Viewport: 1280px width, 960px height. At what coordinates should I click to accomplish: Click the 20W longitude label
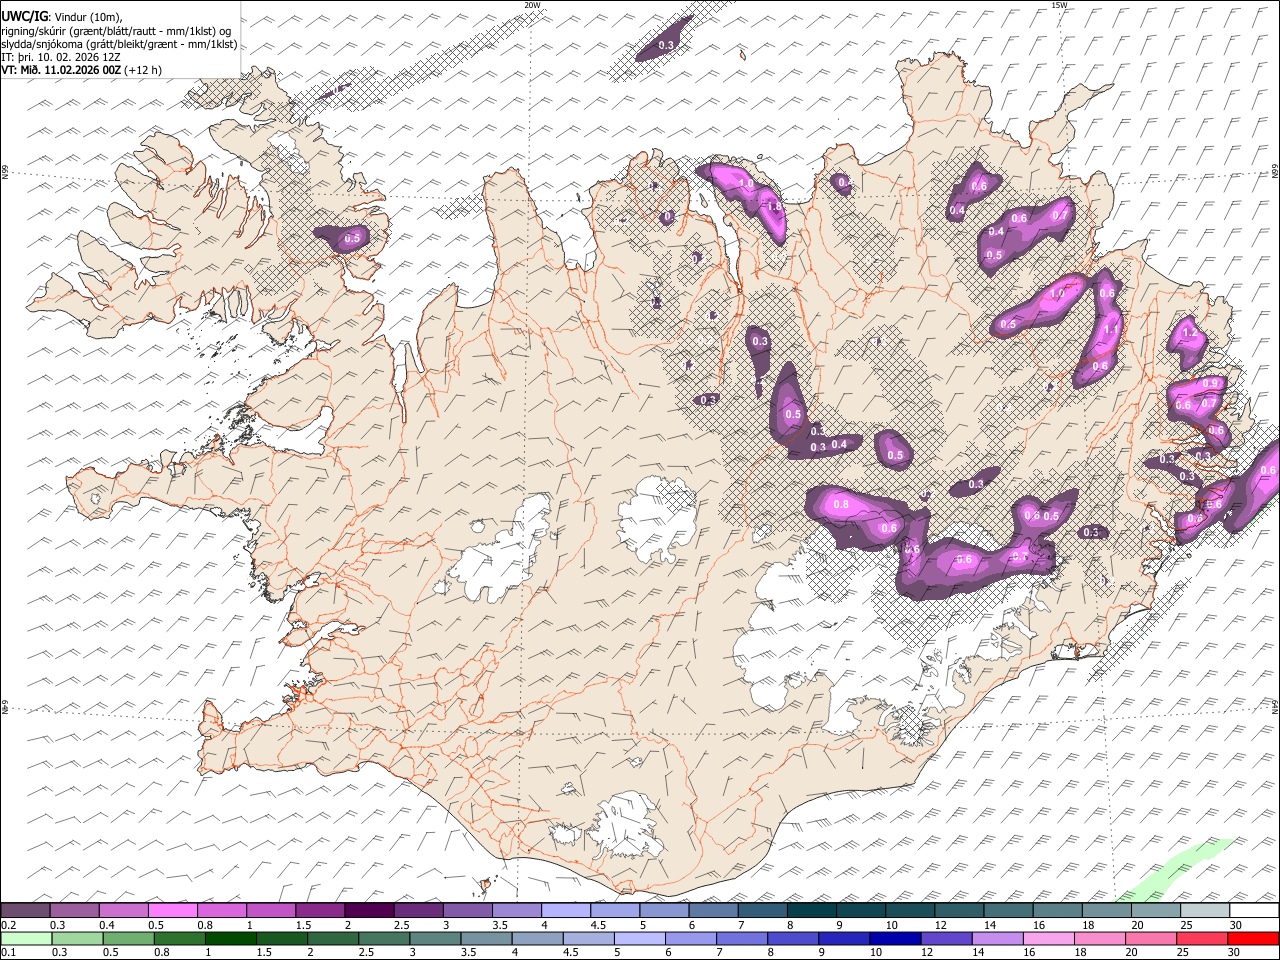coord(532,5)
